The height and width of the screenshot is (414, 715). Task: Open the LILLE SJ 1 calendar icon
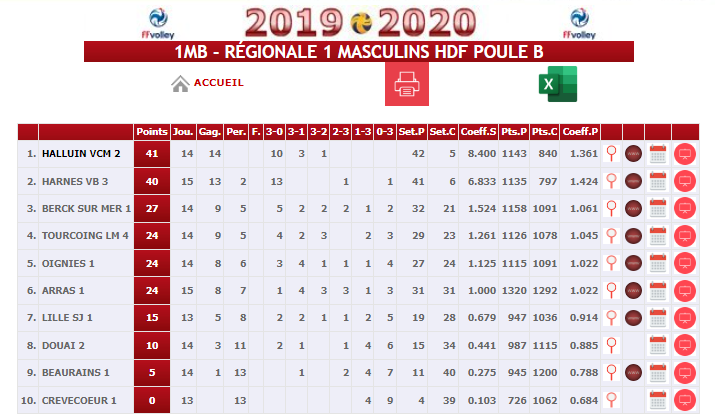click(658, 318)
